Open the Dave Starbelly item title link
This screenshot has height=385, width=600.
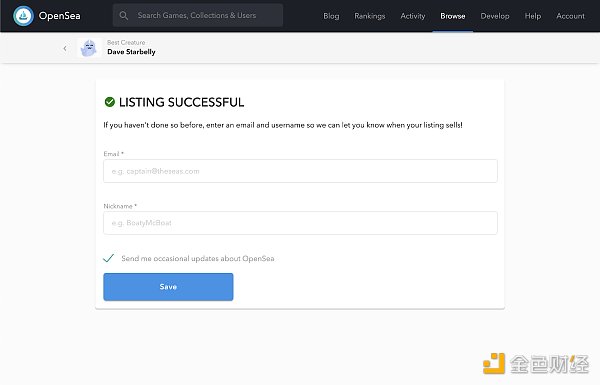pyautogui.click(x=131, y=52)
